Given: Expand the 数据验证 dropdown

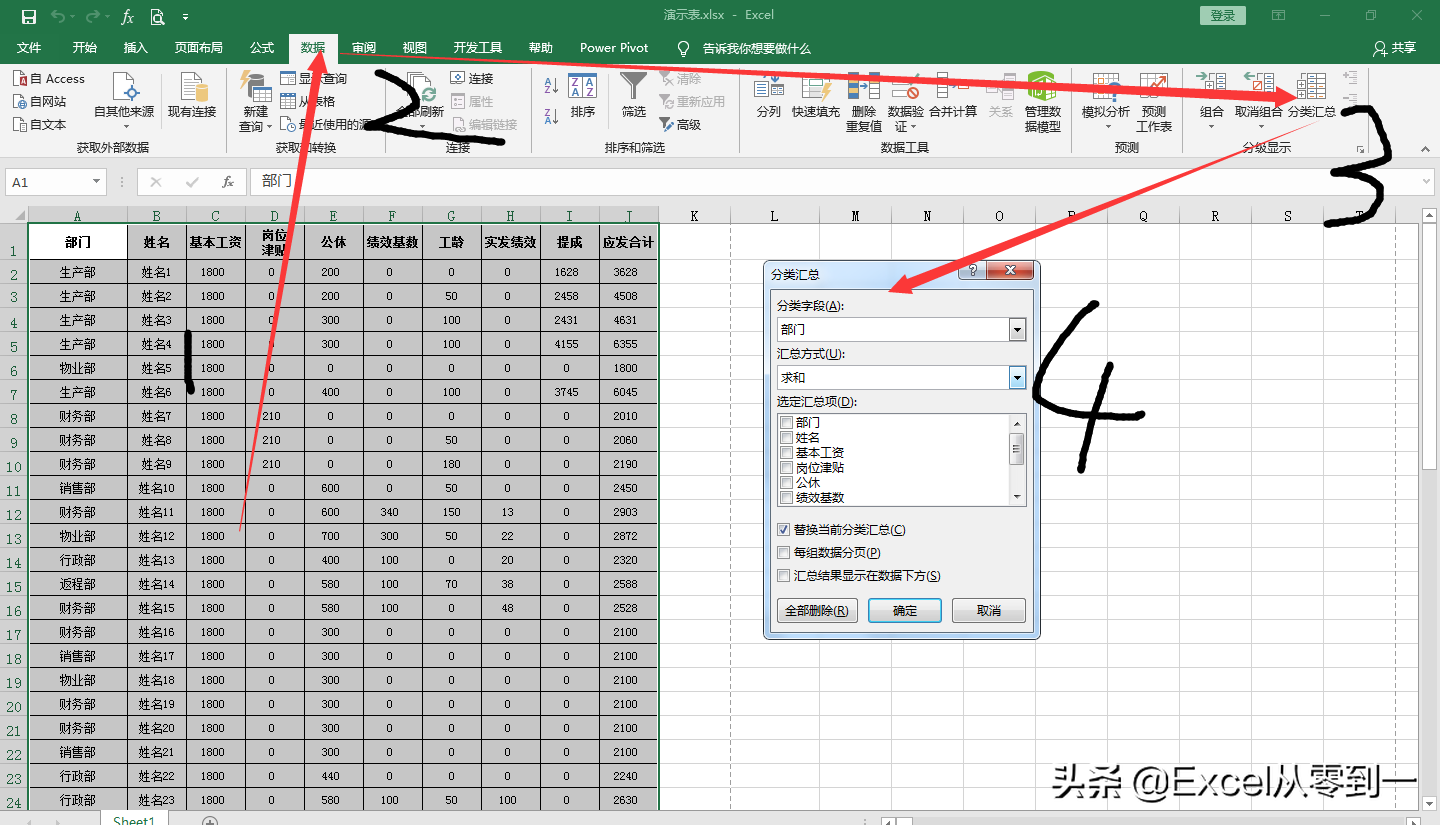Looking at the screenshot, I should coord(914,127).
